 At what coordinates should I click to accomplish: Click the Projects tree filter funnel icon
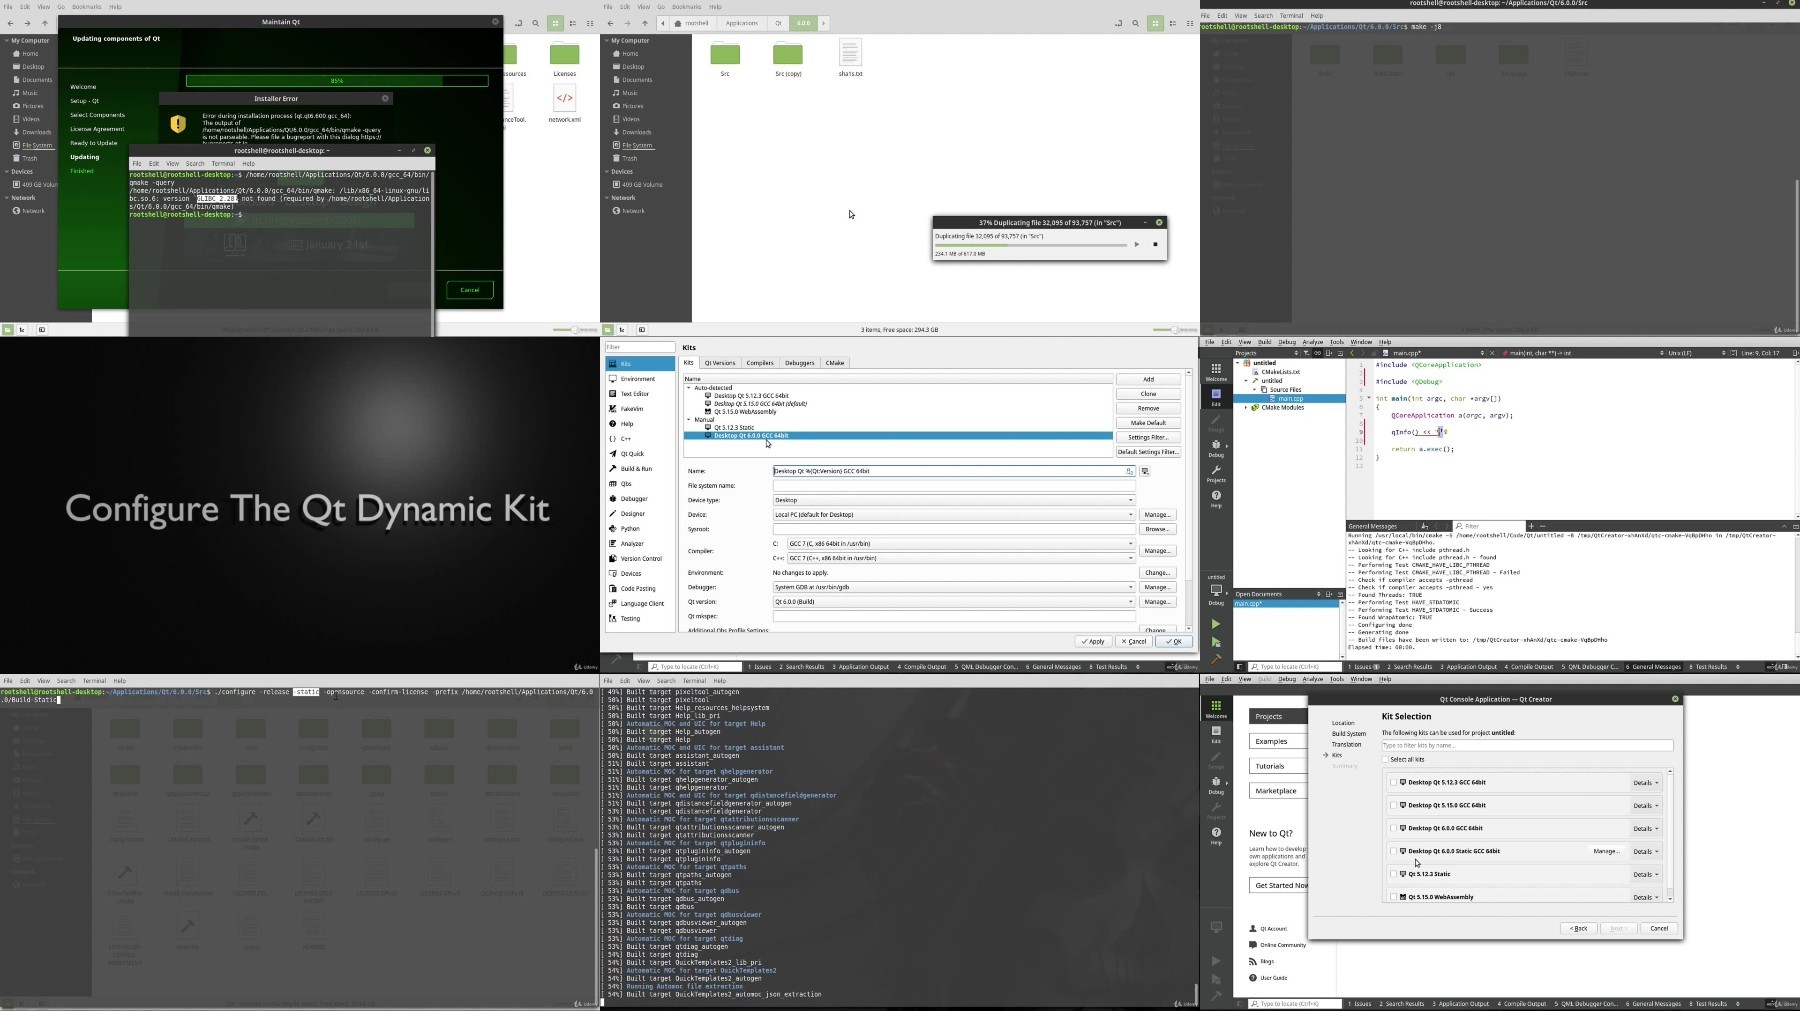[x=1306, y=353]
